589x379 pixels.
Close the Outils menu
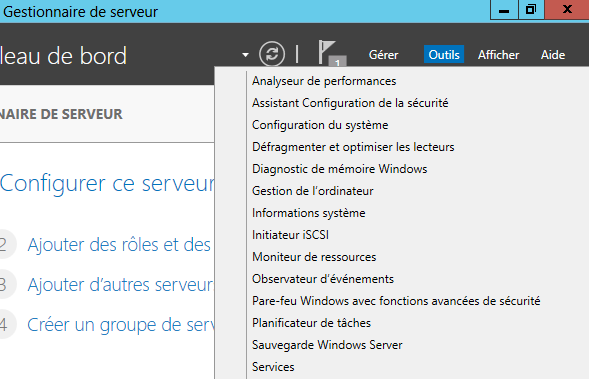tap(444, 55)
